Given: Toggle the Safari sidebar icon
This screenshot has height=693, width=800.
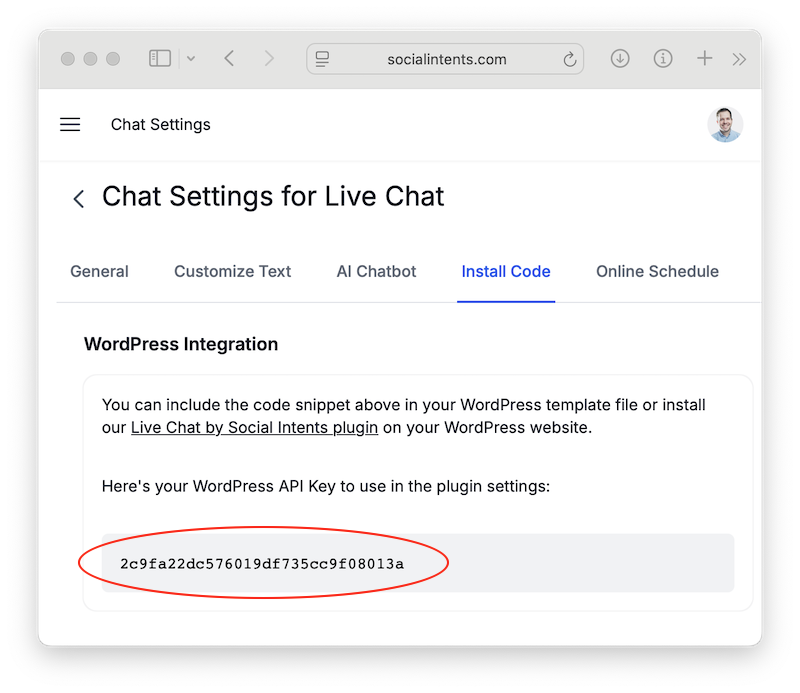Looking at the screenshot, I should [x=160, y=58].
